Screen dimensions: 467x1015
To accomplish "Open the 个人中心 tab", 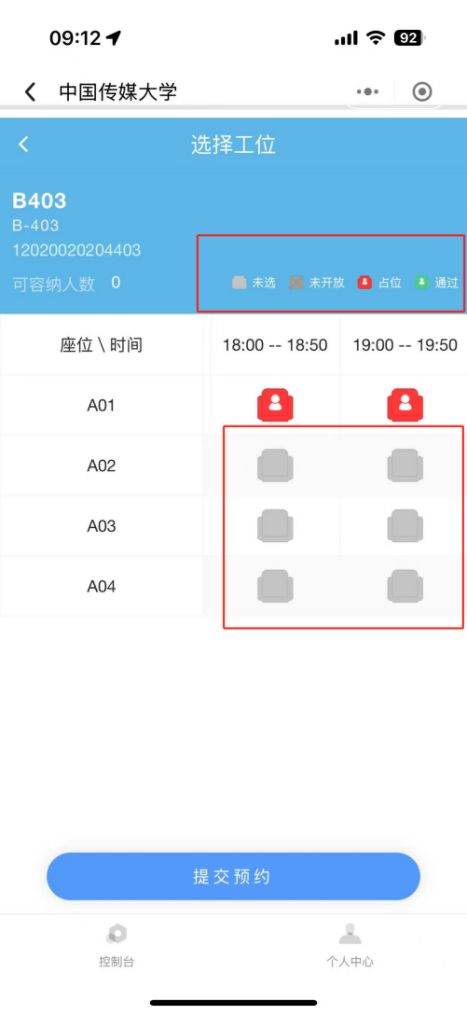I will point(350,945).
